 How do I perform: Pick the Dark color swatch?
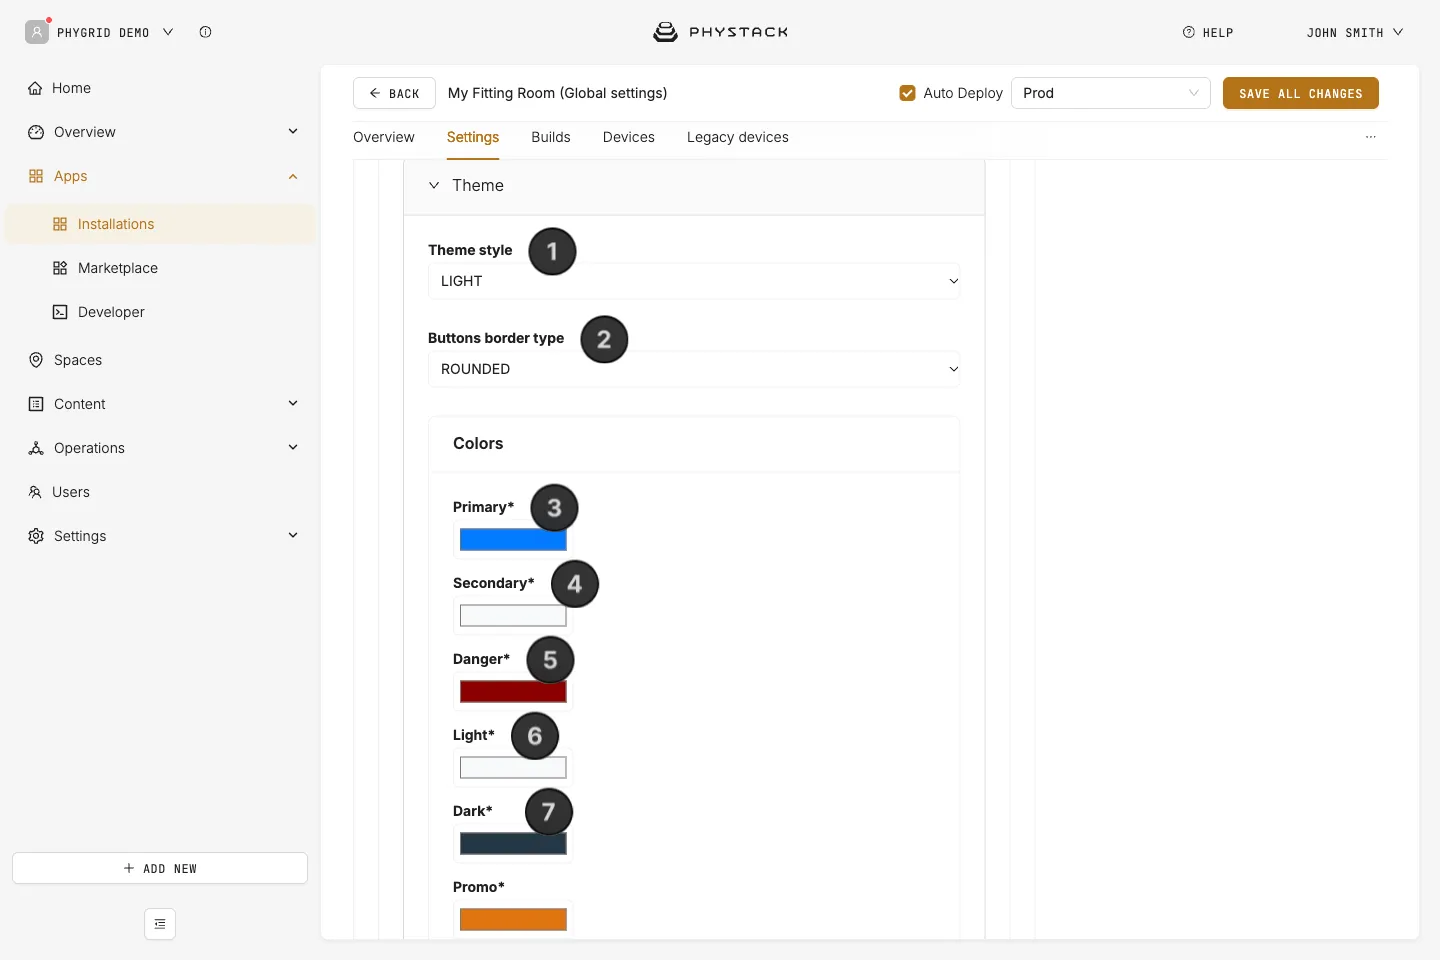[513, 844]
